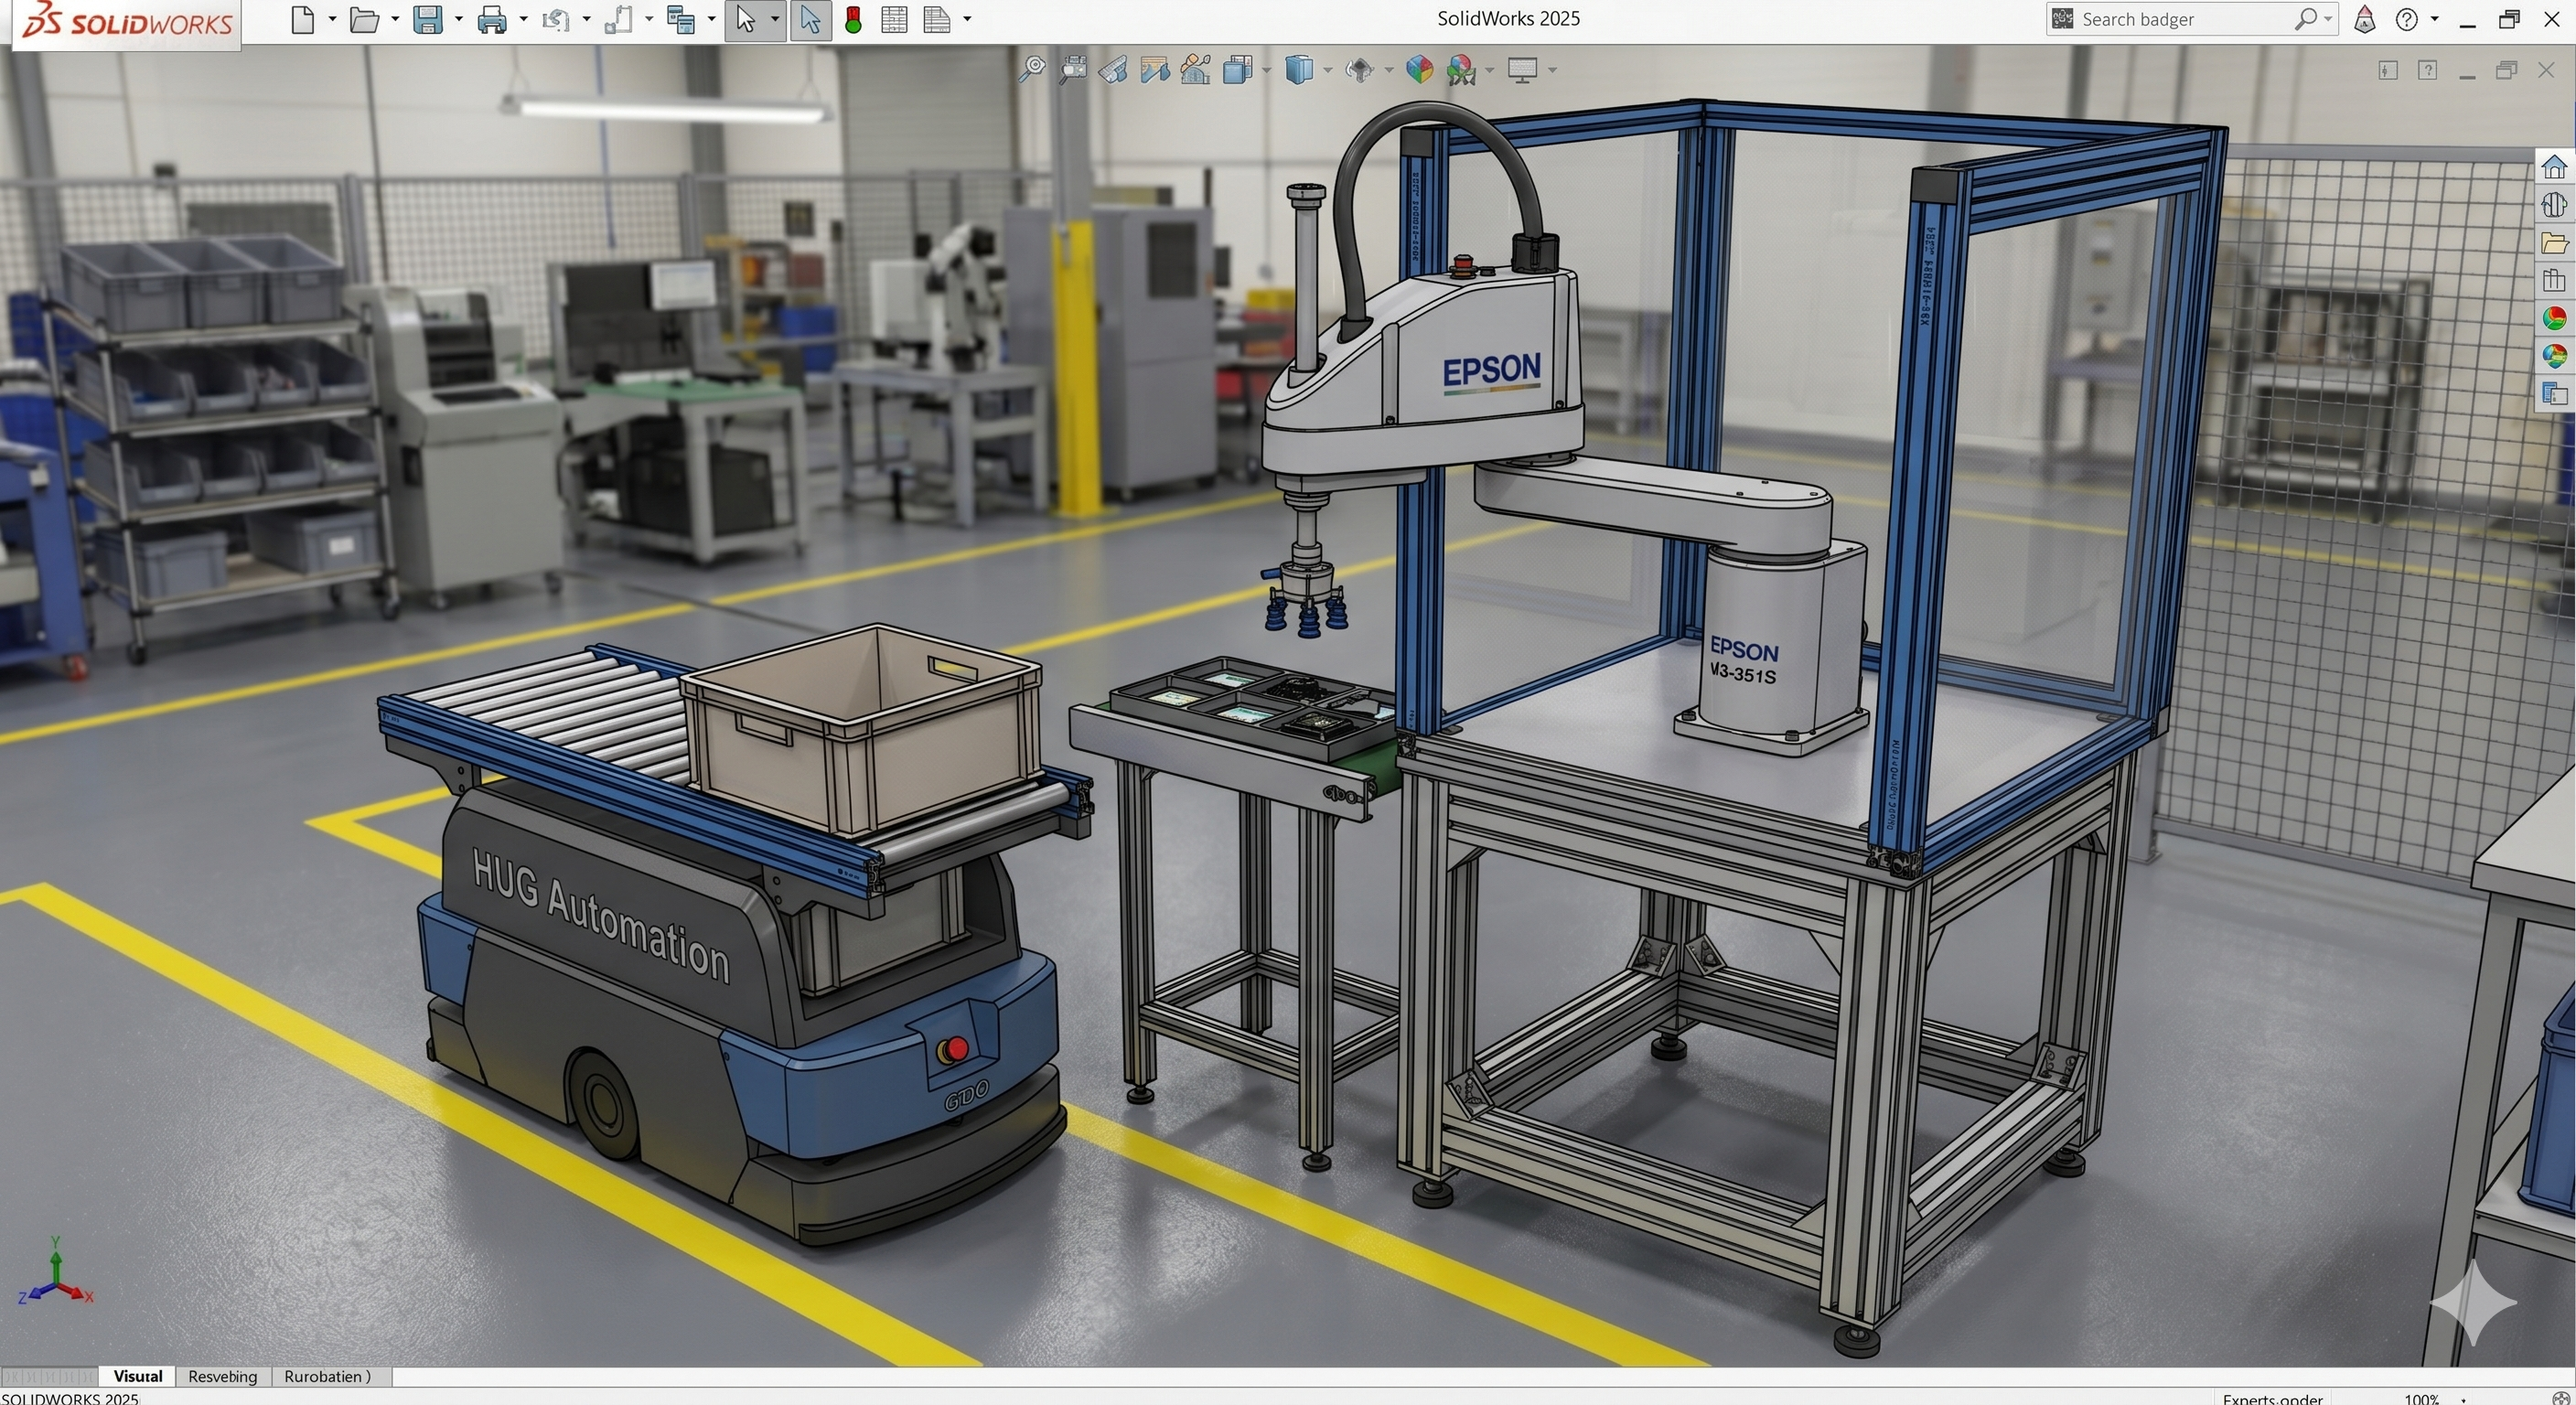
Task: Click the Options document list icon
Action: (936, 19)
